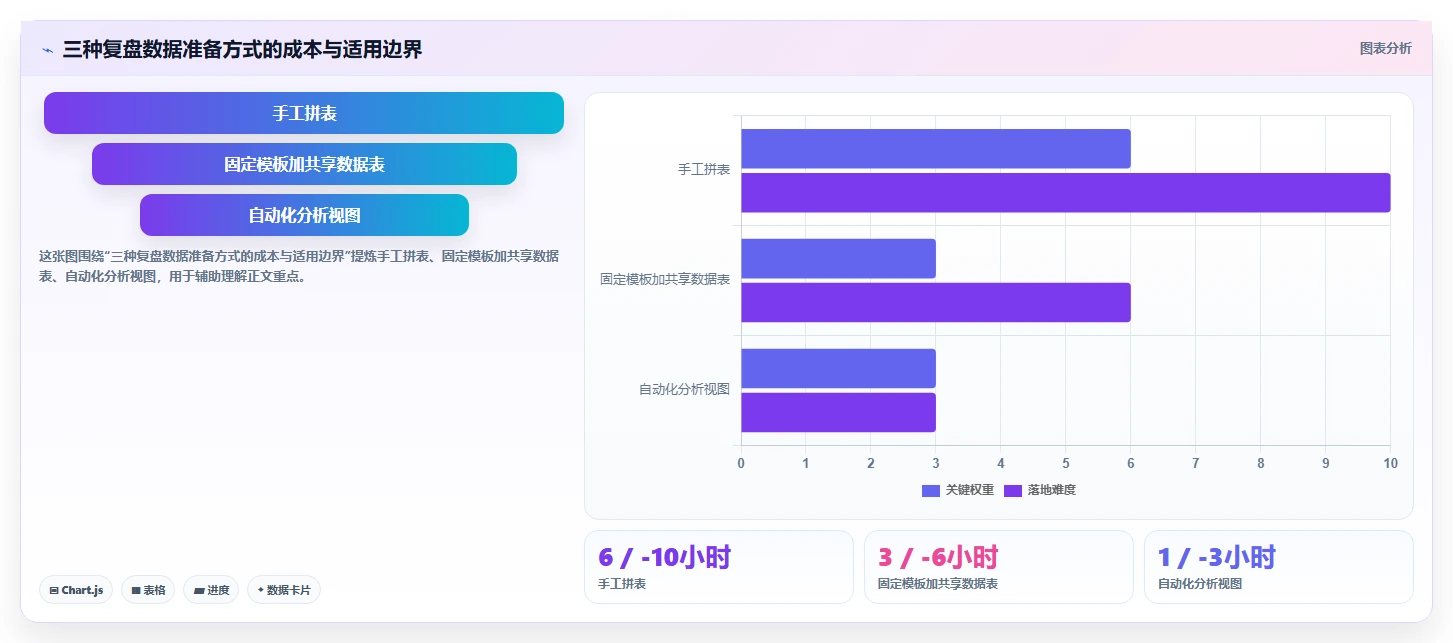The image size is (1453, 643).
Task: Click the 手工拼表 关键权重 bar in chart
Action: (936, 148)
